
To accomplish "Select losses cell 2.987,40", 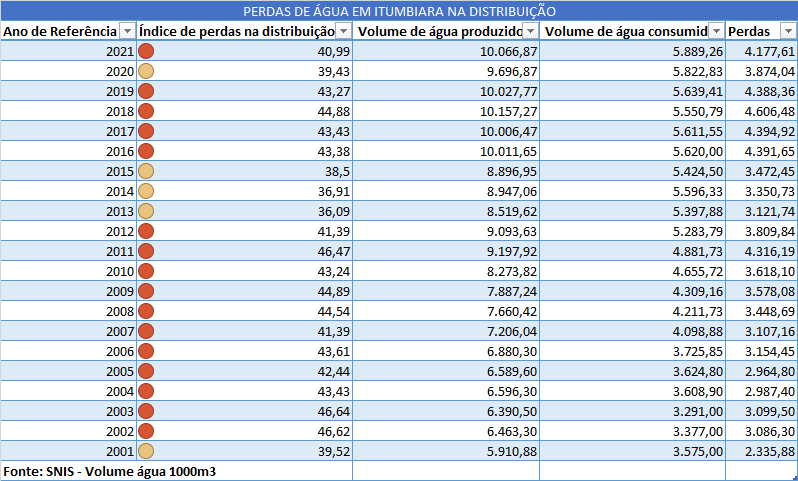I will pos(761,391).
